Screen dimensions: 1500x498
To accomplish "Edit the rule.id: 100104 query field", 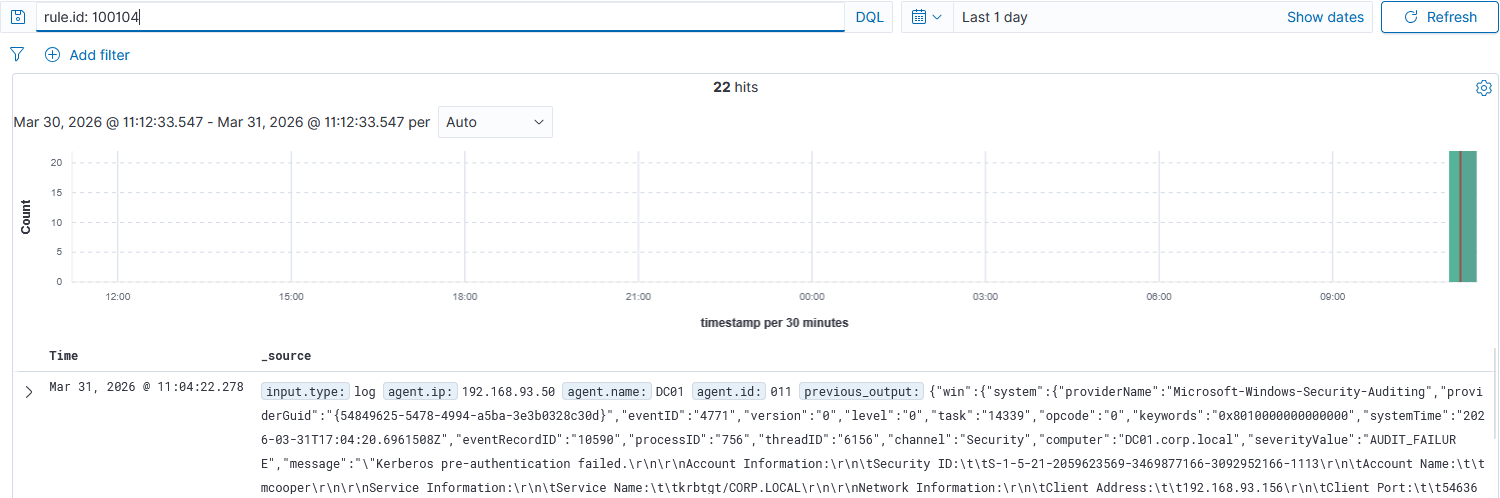I will [440, 17].
